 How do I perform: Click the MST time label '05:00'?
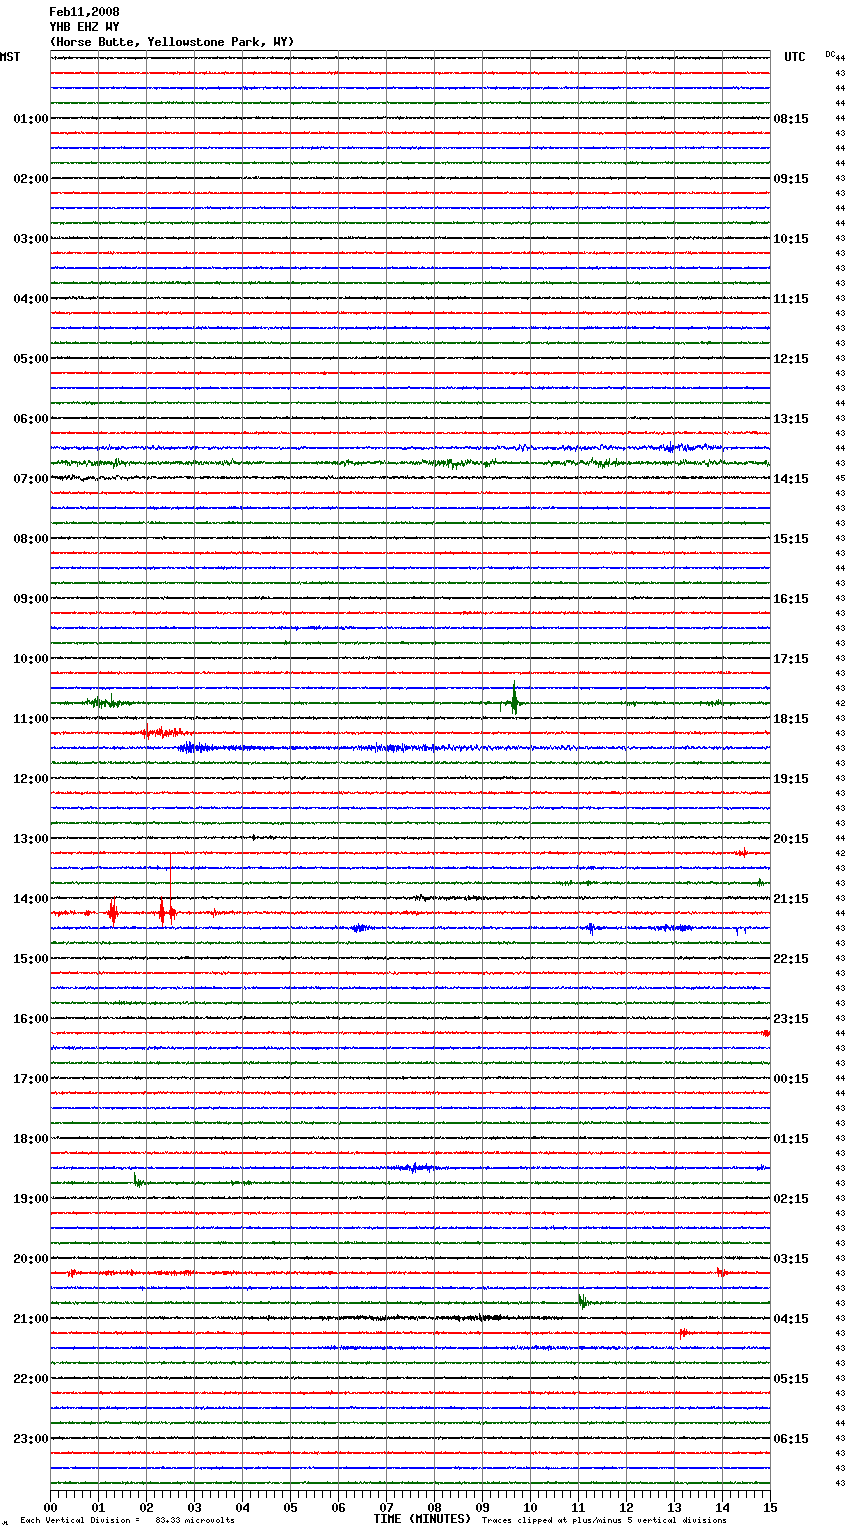(x=31, y=359)
